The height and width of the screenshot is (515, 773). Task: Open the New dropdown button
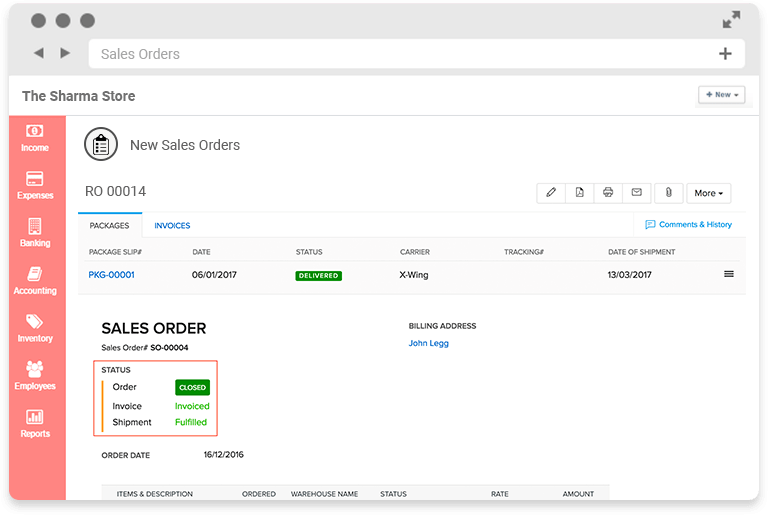point(722,95)
